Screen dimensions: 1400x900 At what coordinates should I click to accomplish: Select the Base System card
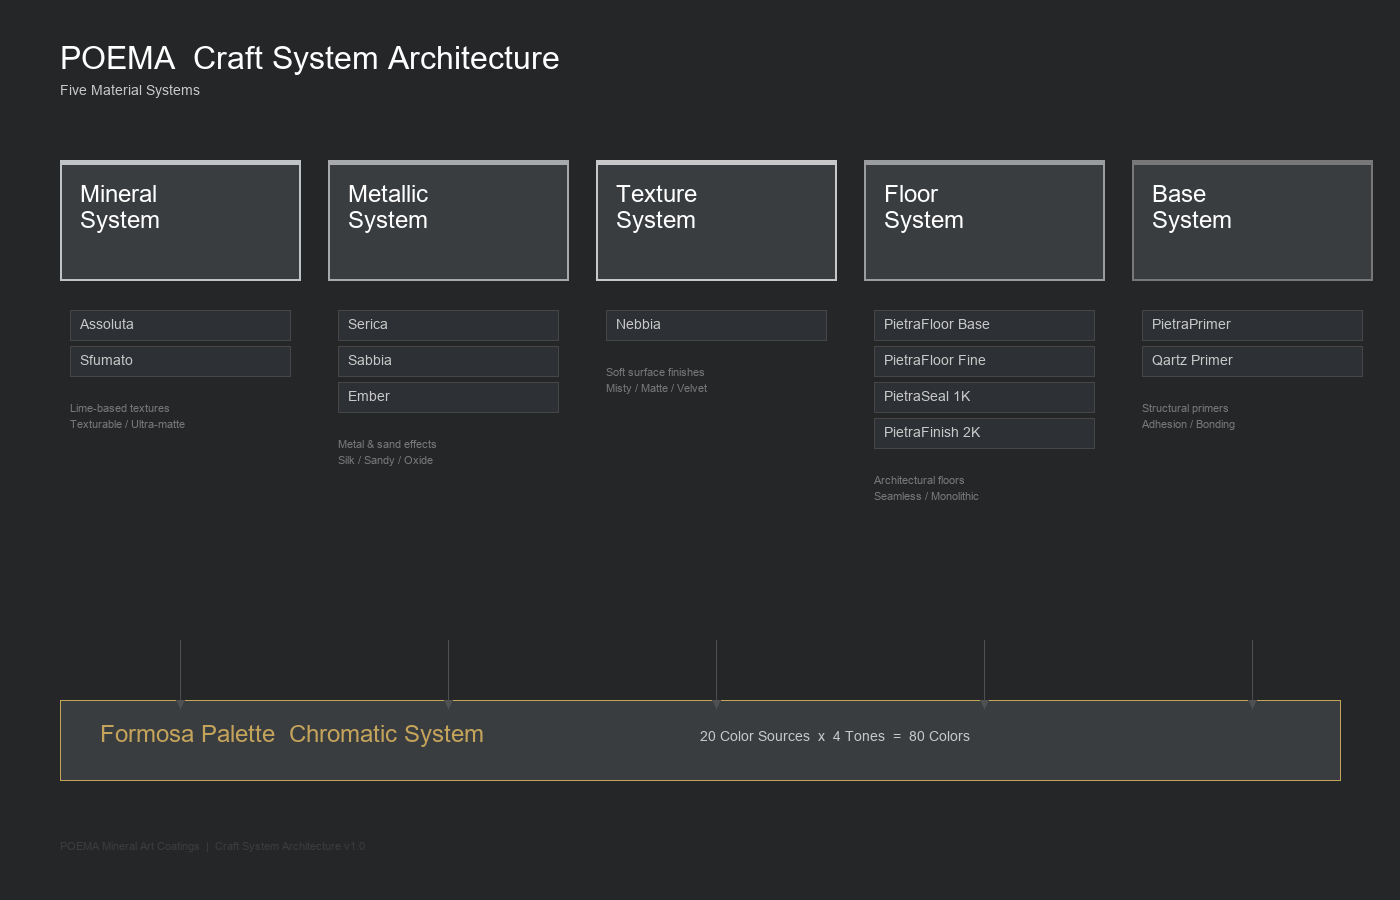[x=1252, y=220]
